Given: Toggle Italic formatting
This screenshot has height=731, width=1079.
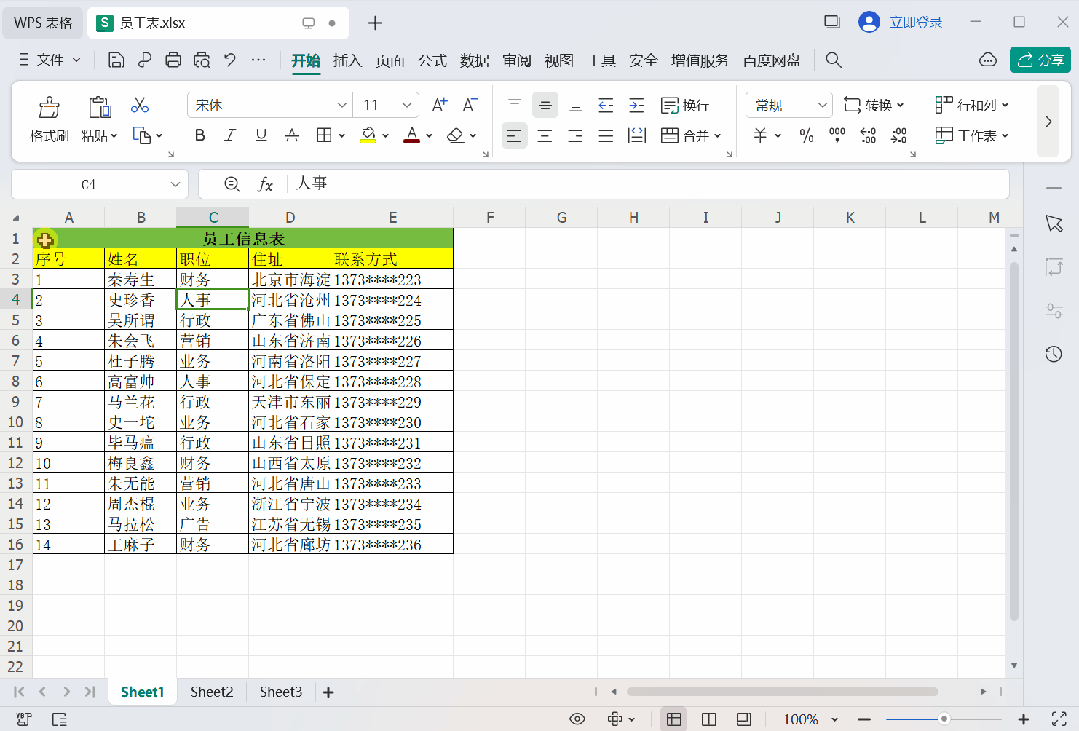Looking at the screenshot, I should (x=230, y=136).
